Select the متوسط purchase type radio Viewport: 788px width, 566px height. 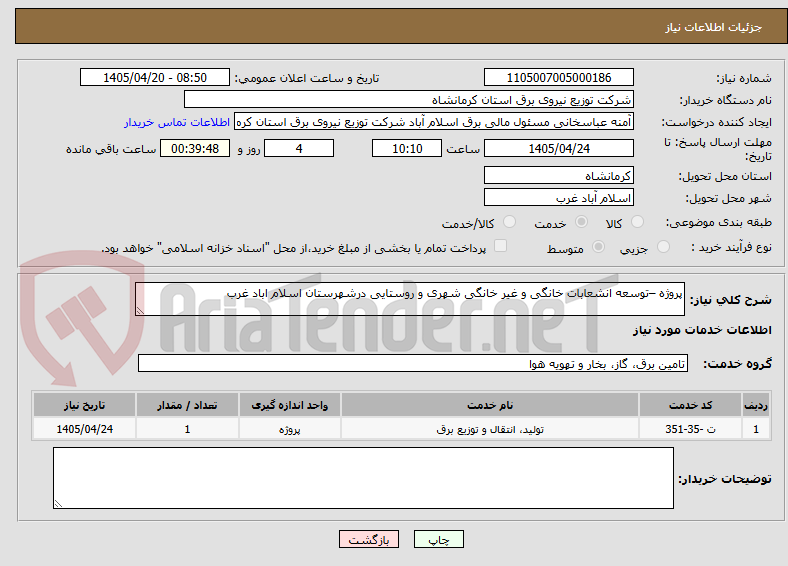[x=598, y=247]
